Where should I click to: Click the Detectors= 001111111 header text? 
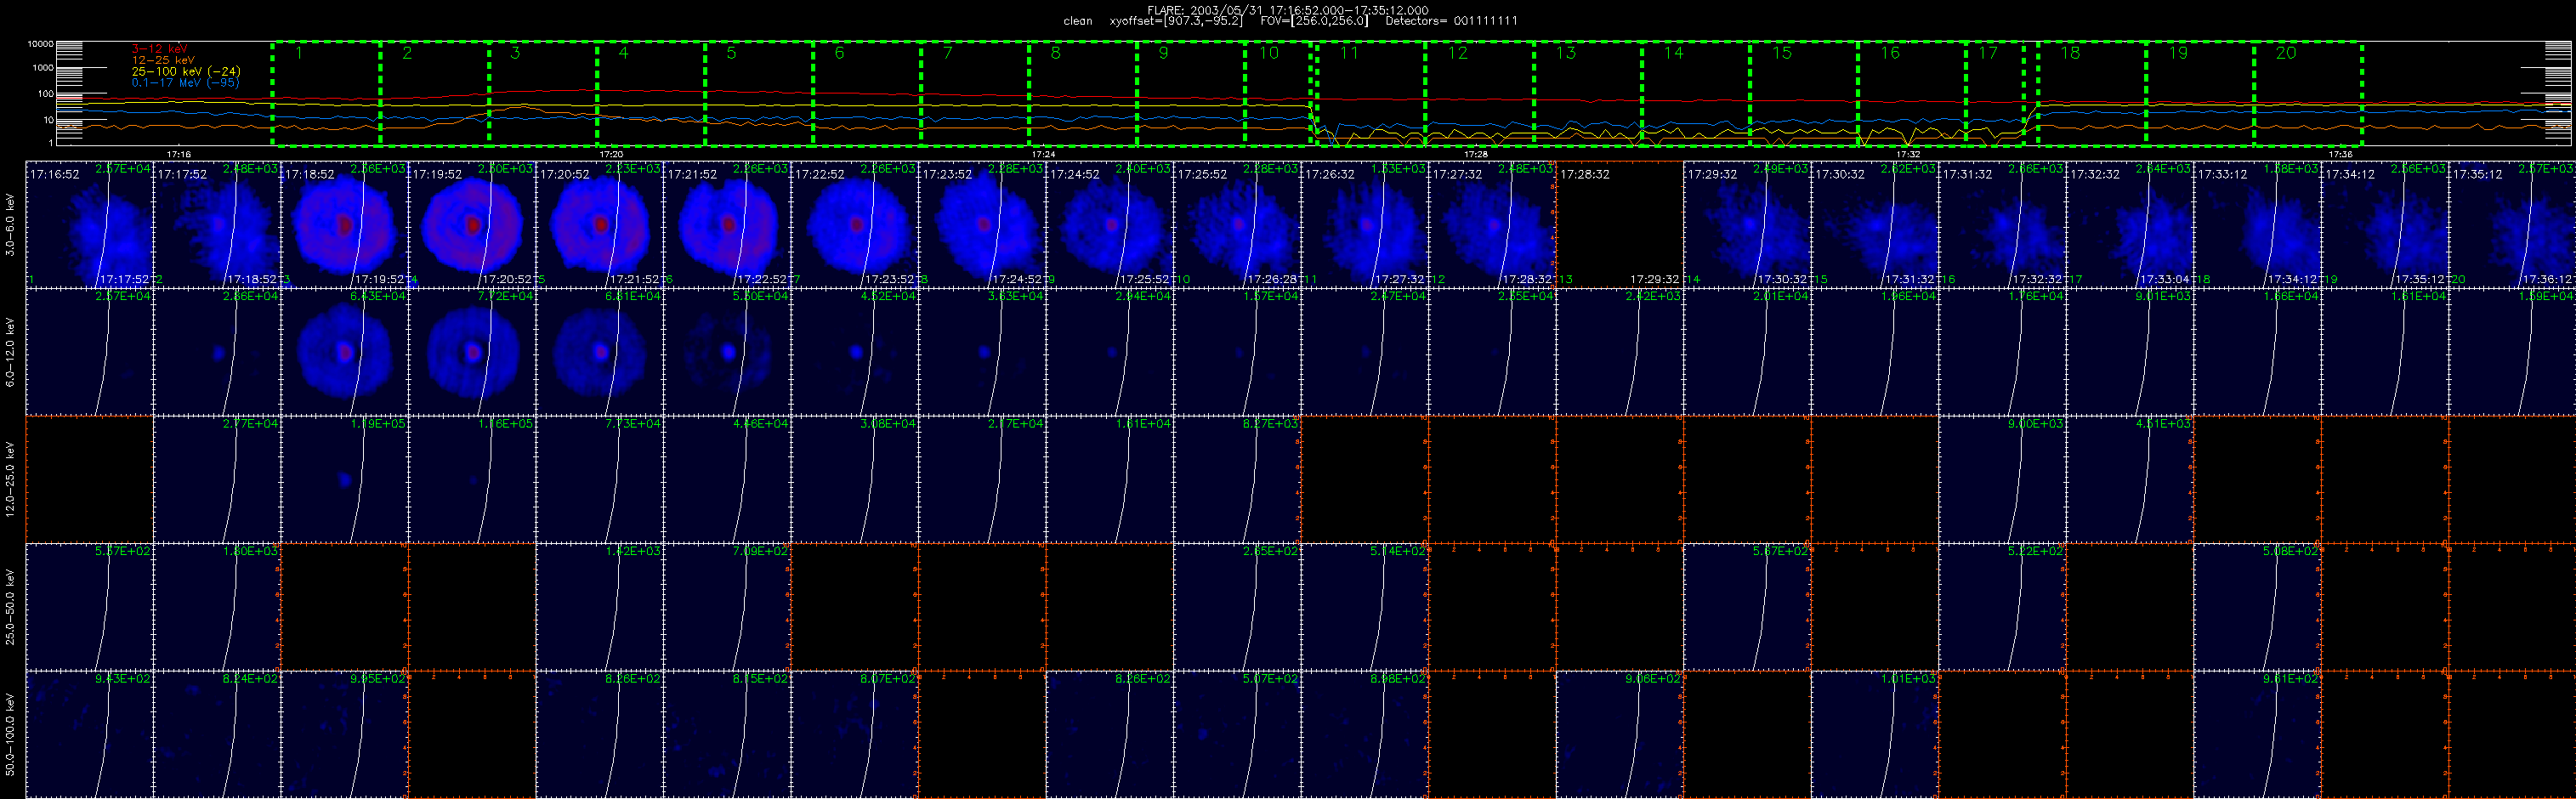coord(1451,21)
